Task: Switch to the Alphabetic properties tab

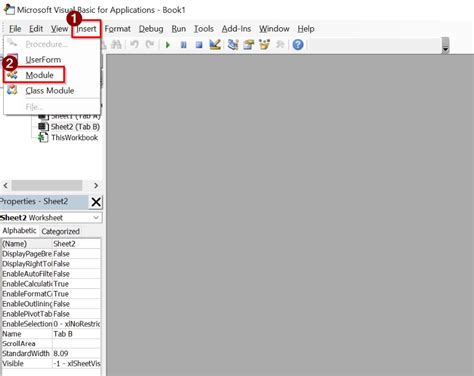Action: [19, 231]
